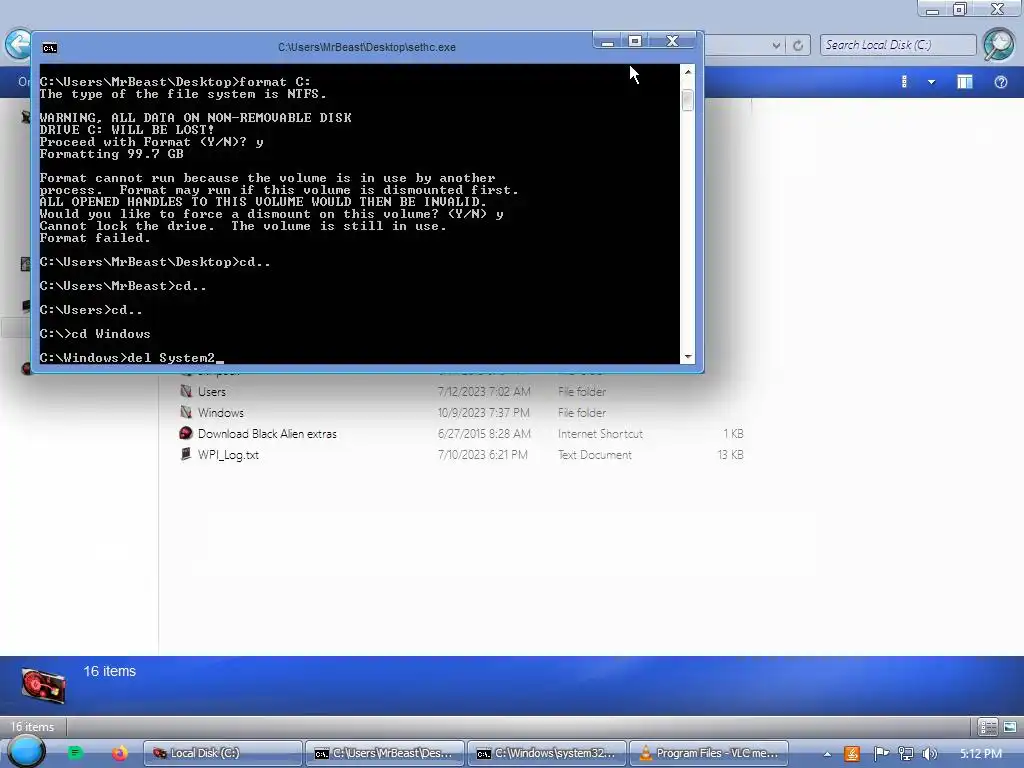Image resolution: width=1024 pixels, height=768 pixels.
Task: Click the taskbar clock showing 5:12 PM
Action: (x=981, y=754)
